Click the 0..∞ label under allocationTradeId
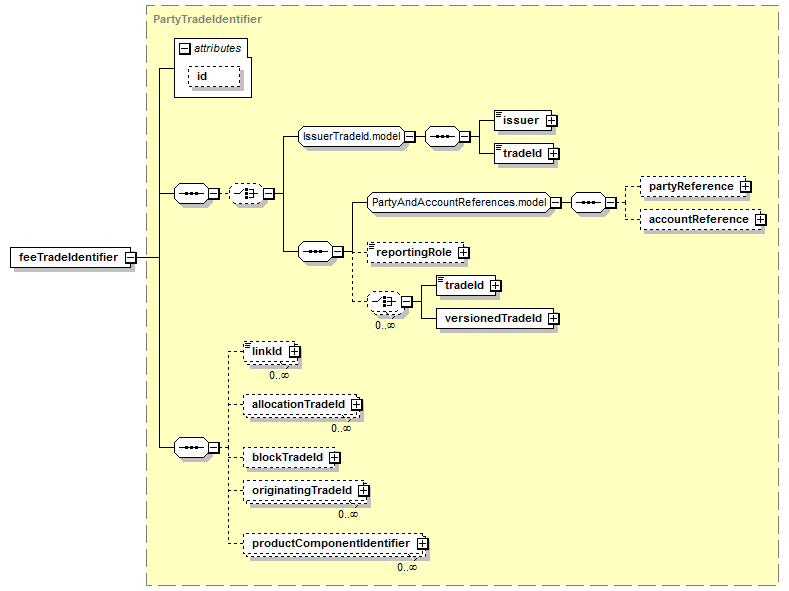Image resolution: width=789 pixels, height=591 pixels. point(341,429)
